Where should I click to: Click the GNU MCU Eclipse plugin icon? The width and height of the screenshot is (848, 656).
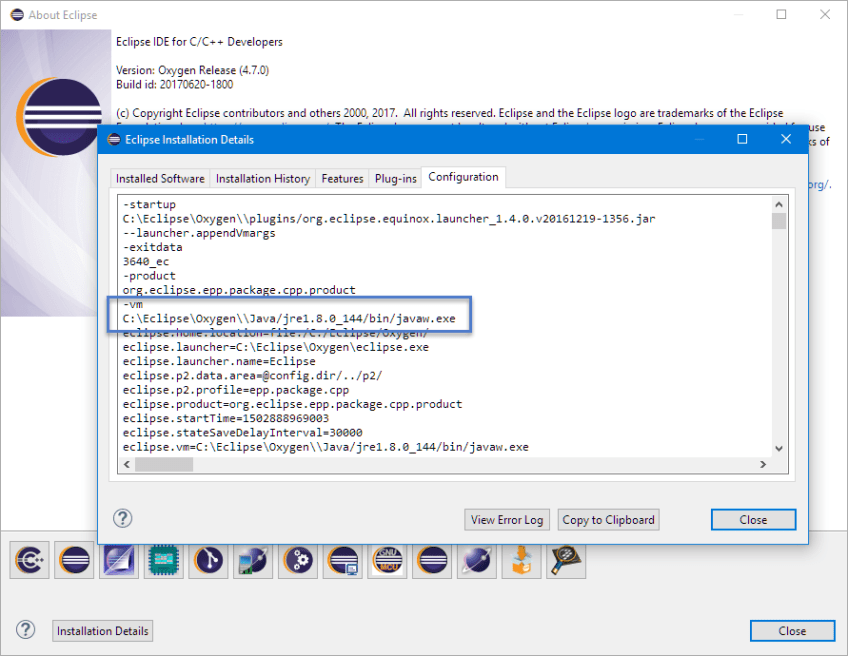coord(387,560)
